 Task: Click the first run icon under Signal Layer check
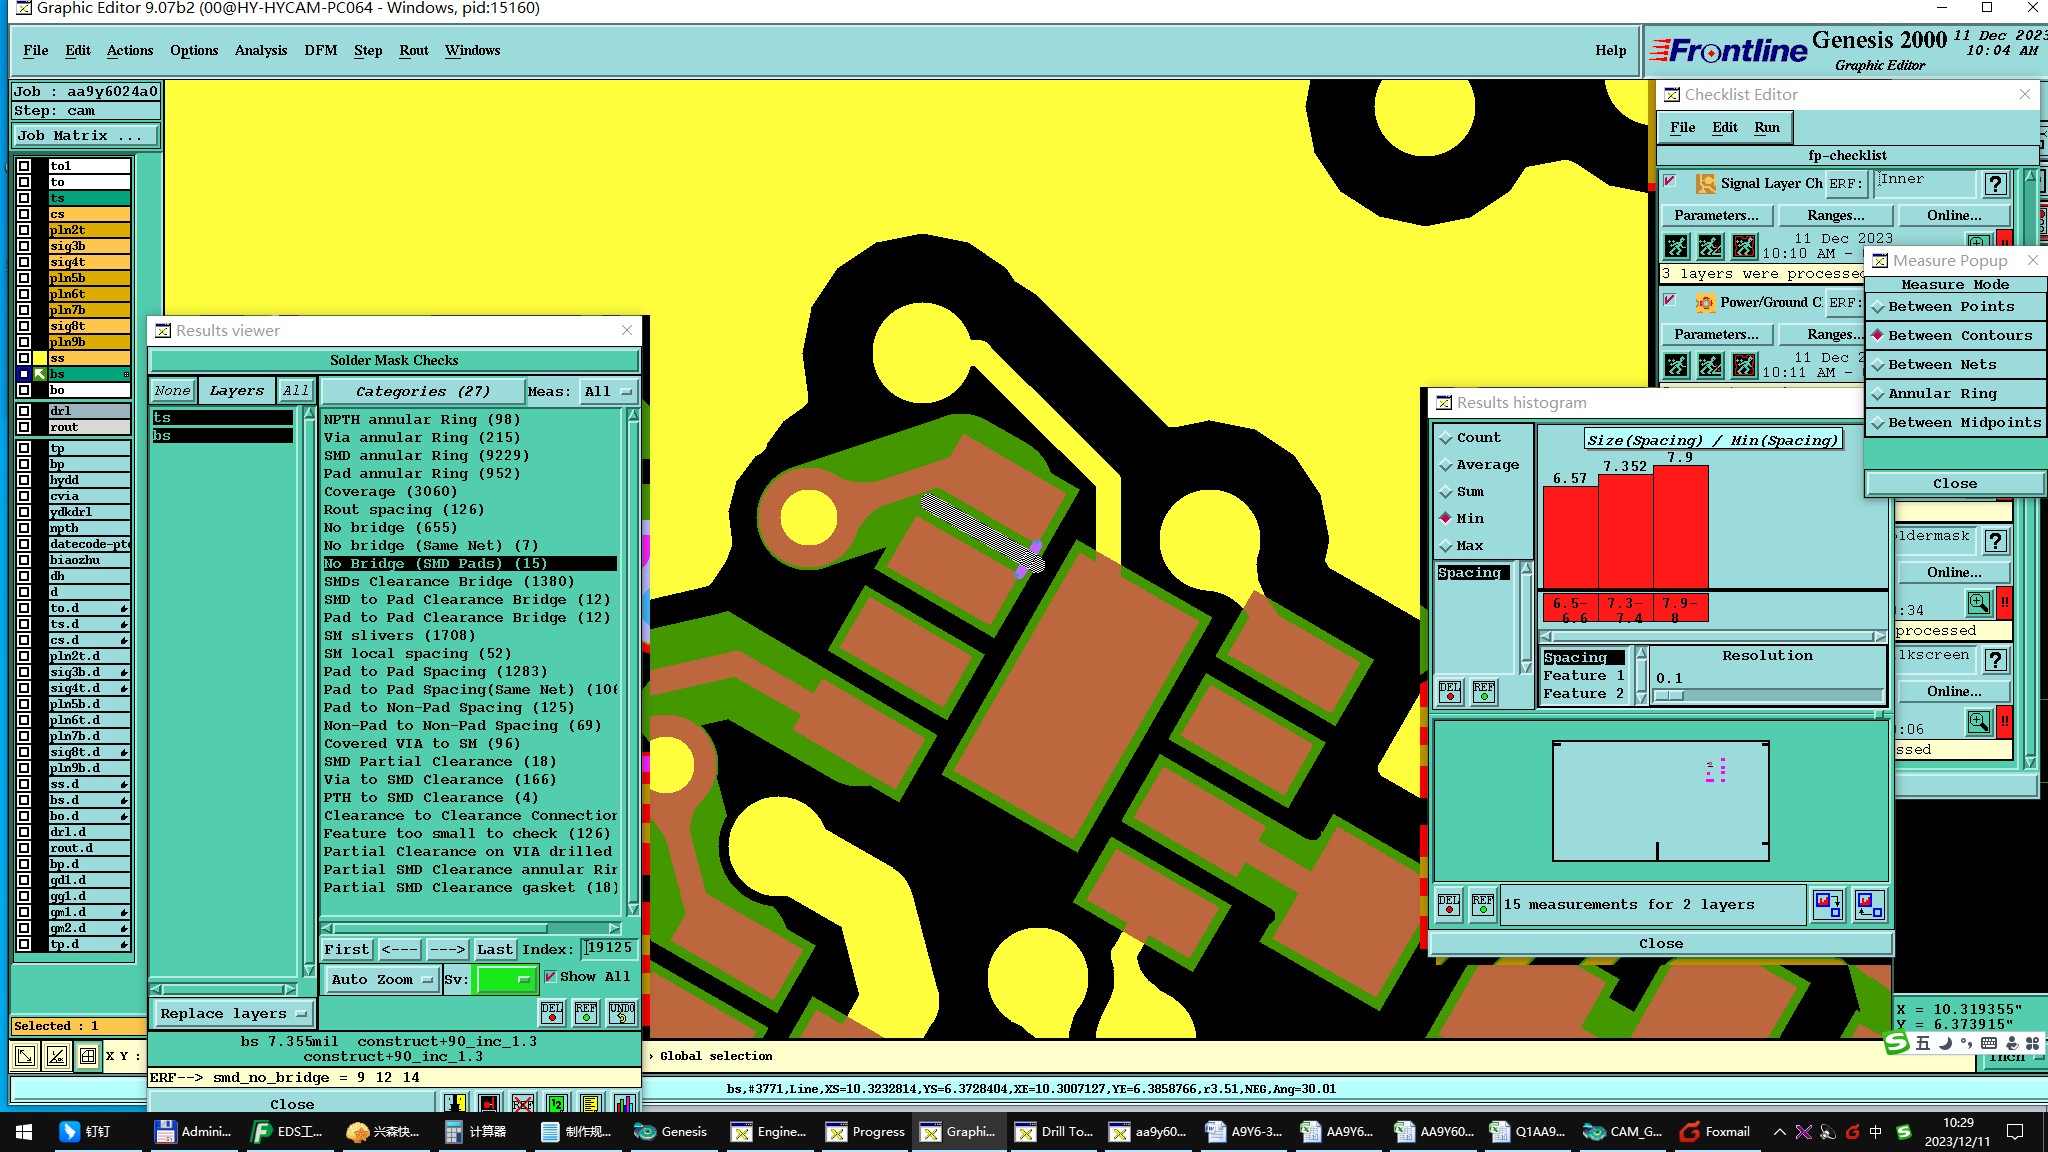[x=1677, y=246]
